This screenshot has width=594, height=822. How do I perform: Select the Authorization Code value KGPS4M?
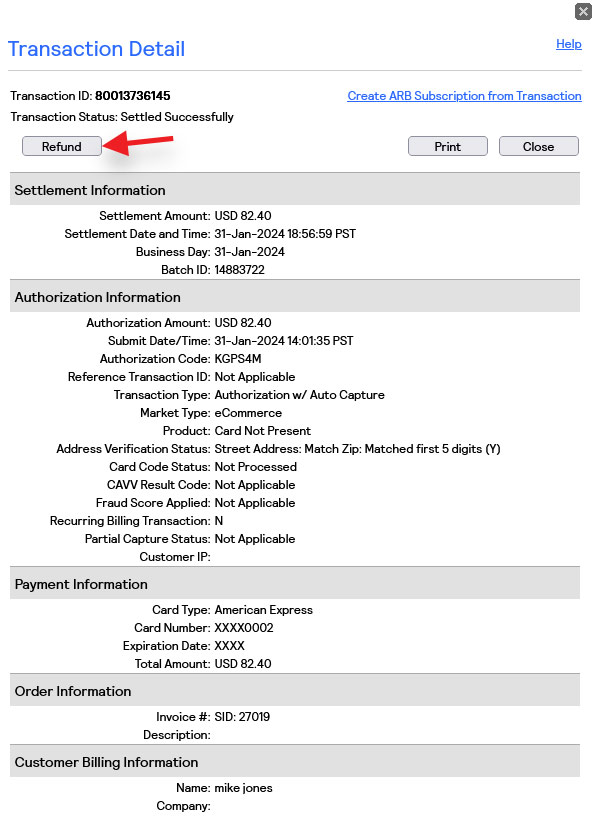point(238,359)
